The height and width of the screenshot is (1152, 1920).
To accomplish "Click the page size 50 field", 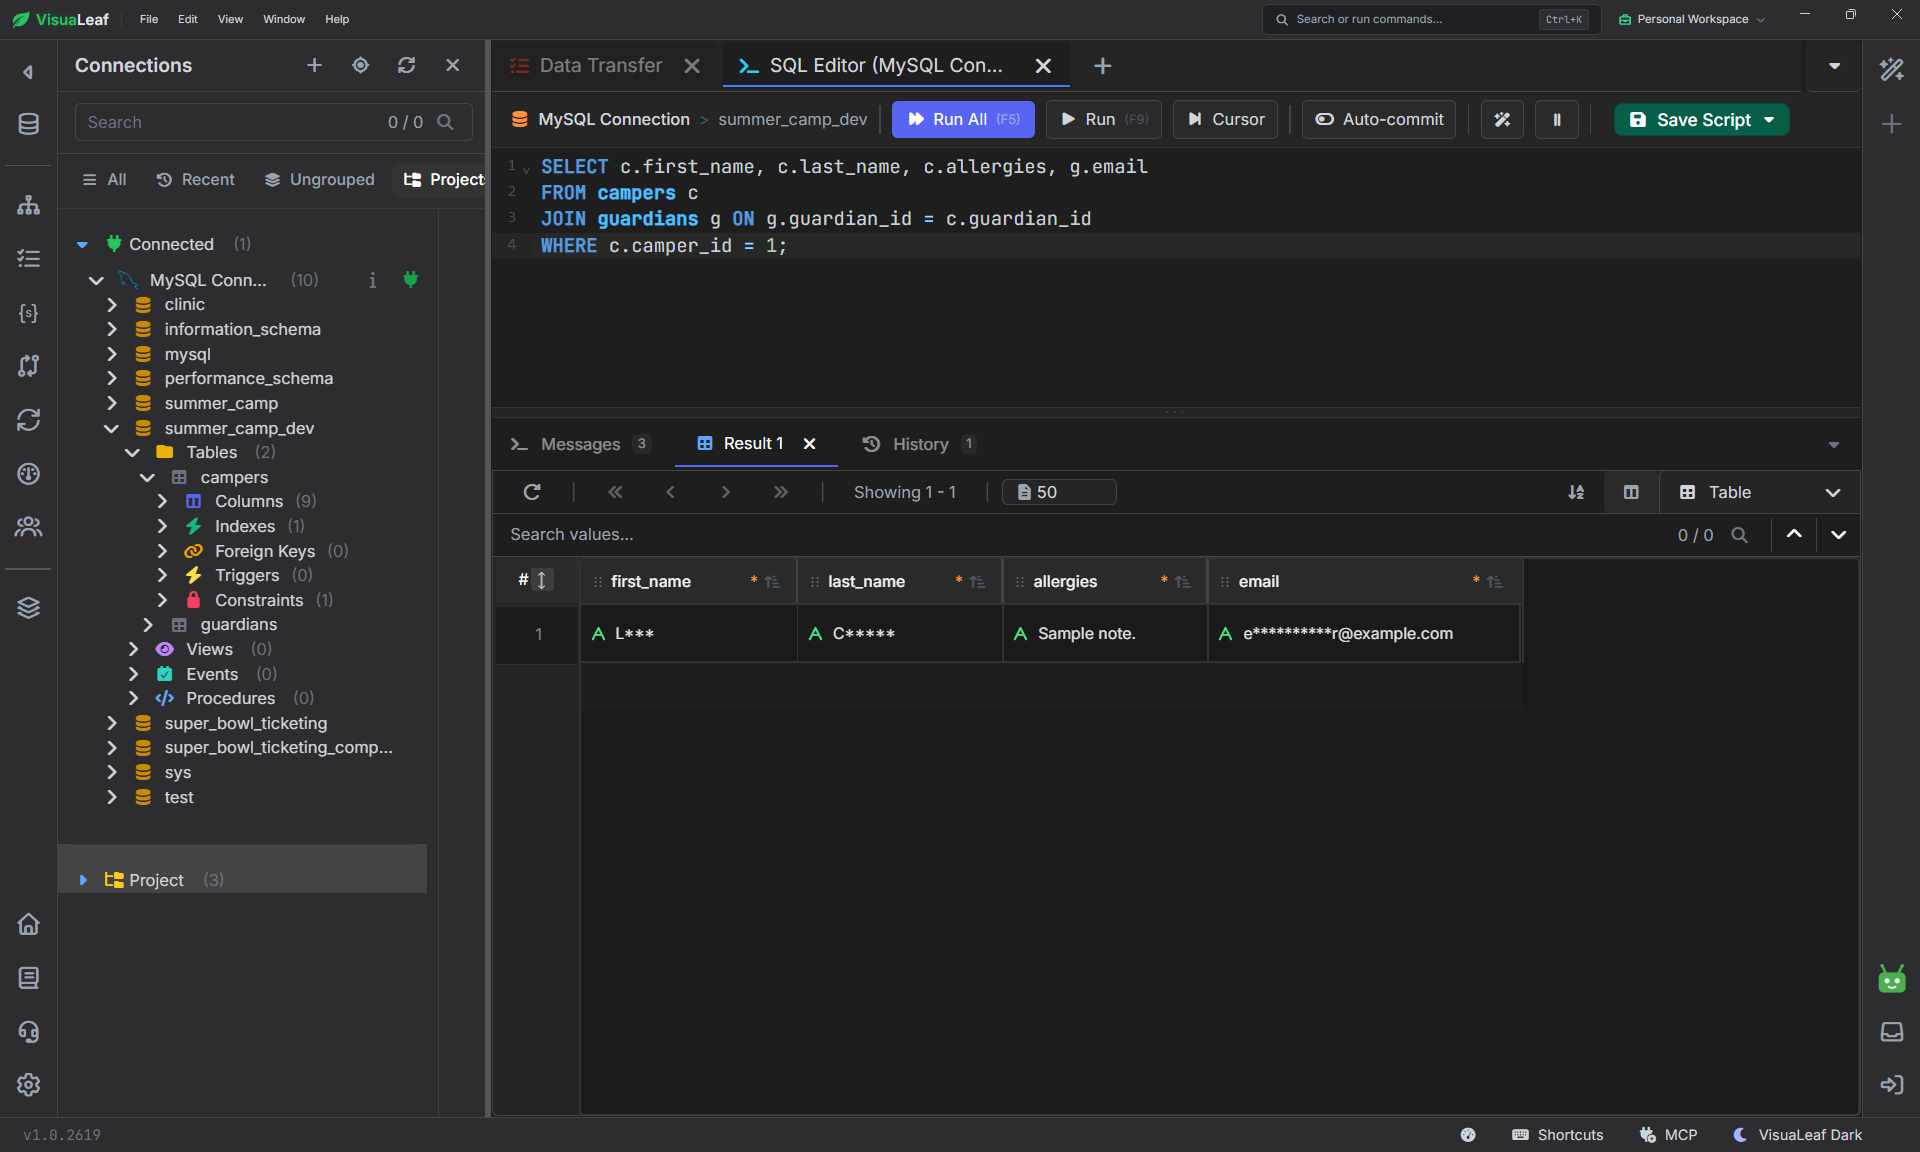I will [x=1060, y=492].
